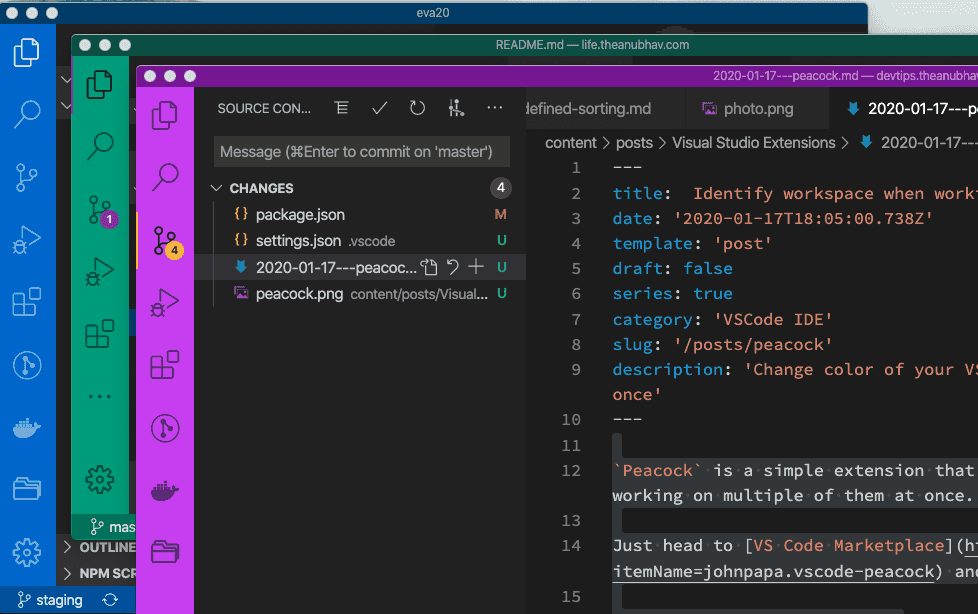Commit changes using the checkmark icon
The height and width of the screenshot is (614, 978).
(x=378, y=110)
